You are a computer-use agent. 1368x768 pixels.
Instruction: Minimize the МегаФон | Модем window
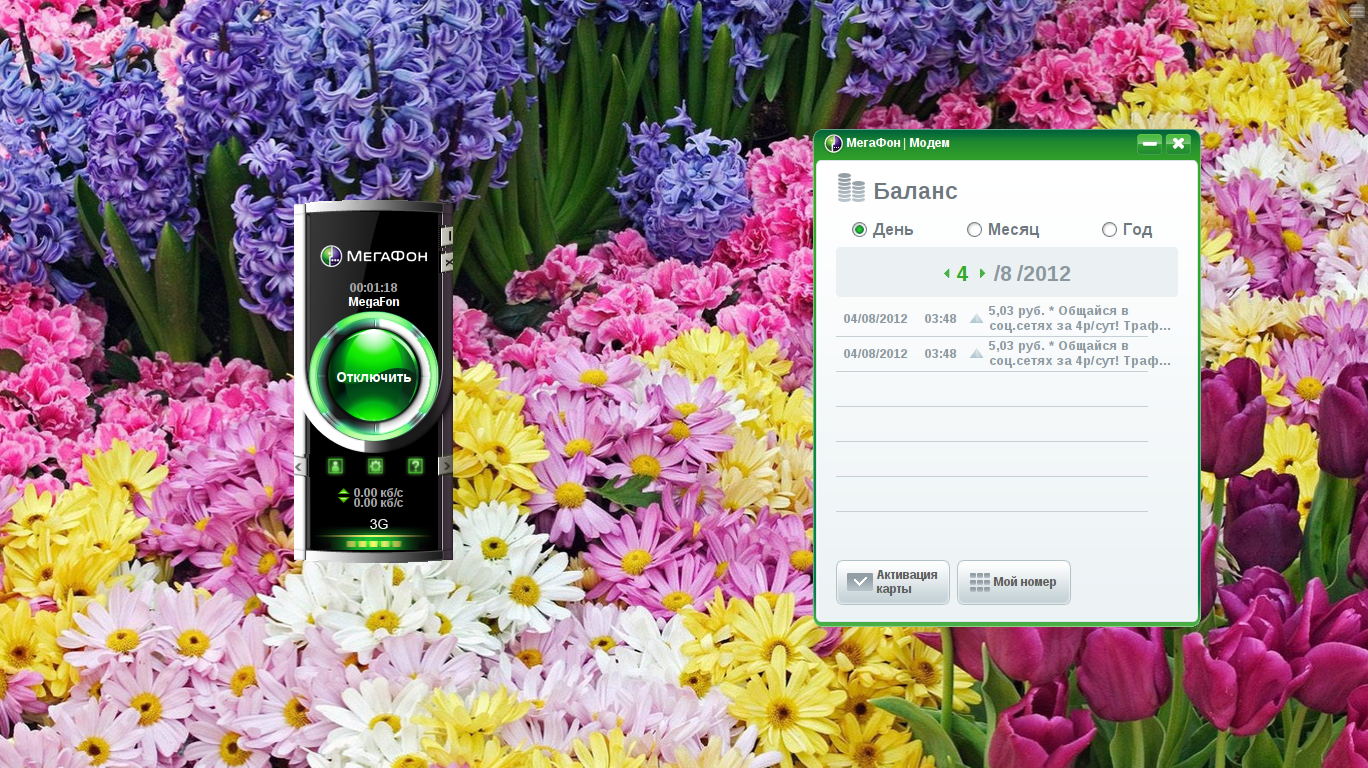point(1150,144)
